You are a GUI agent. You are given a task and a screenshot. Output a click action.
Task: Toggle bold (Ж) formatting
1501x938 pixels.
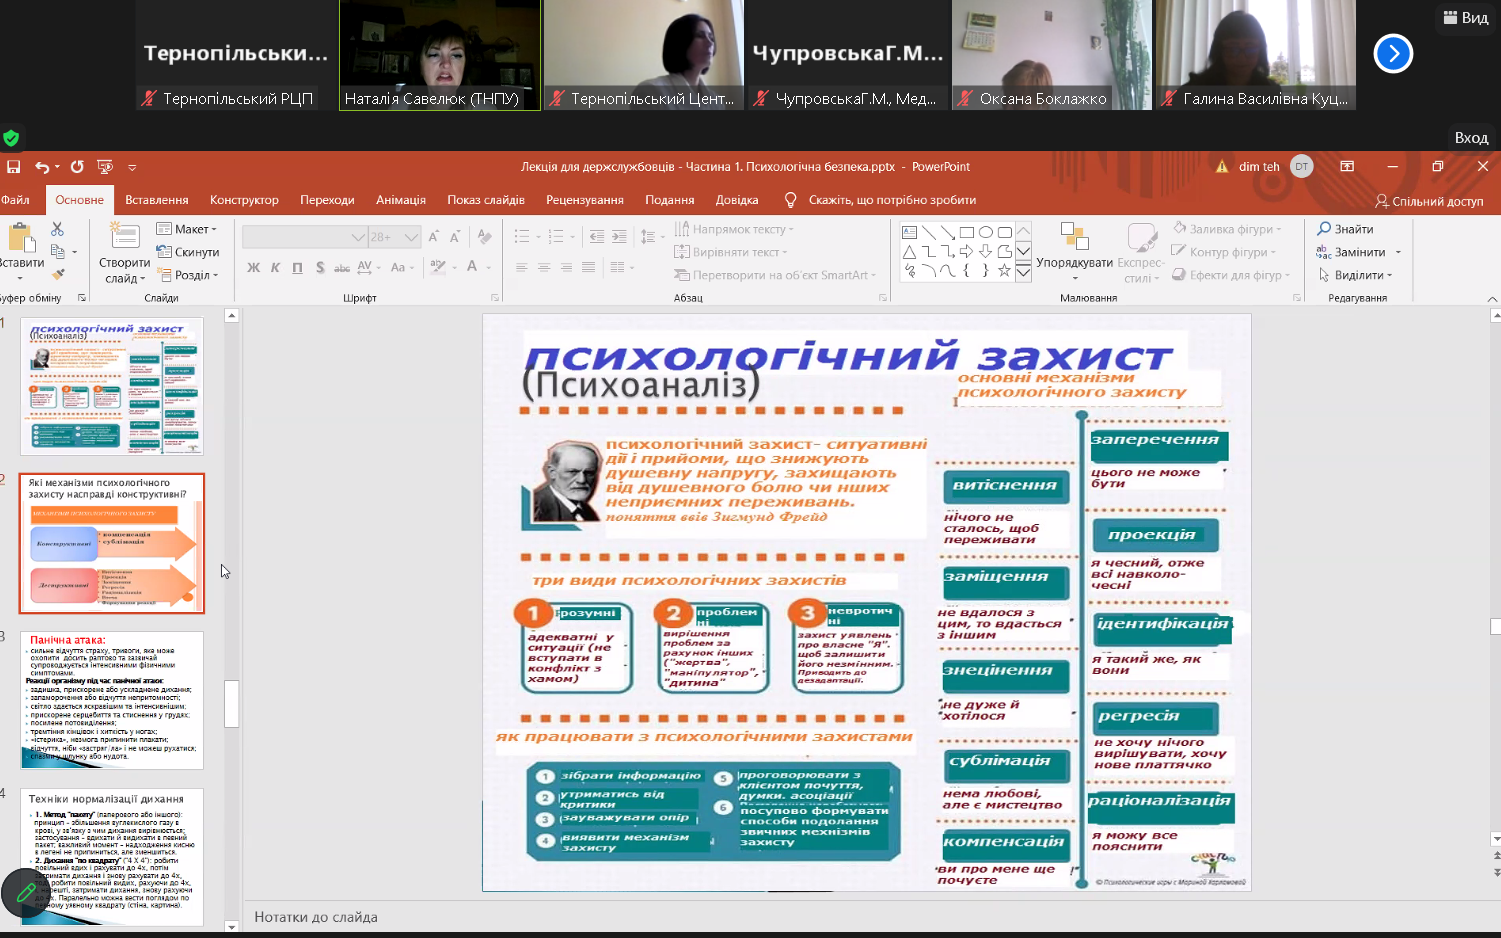(253, 267)
